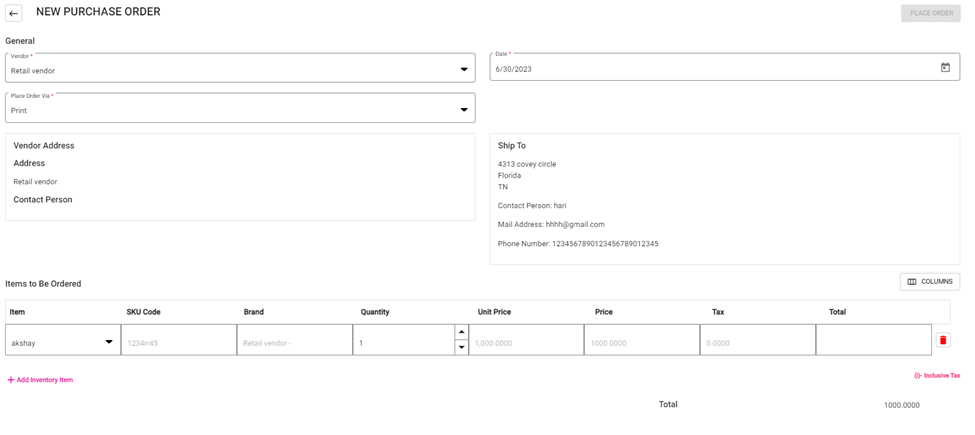Image resolution: width=975 pixels, height=435 pixels.
Task: Click the row Total field
Action: click(x=872, y=341)
